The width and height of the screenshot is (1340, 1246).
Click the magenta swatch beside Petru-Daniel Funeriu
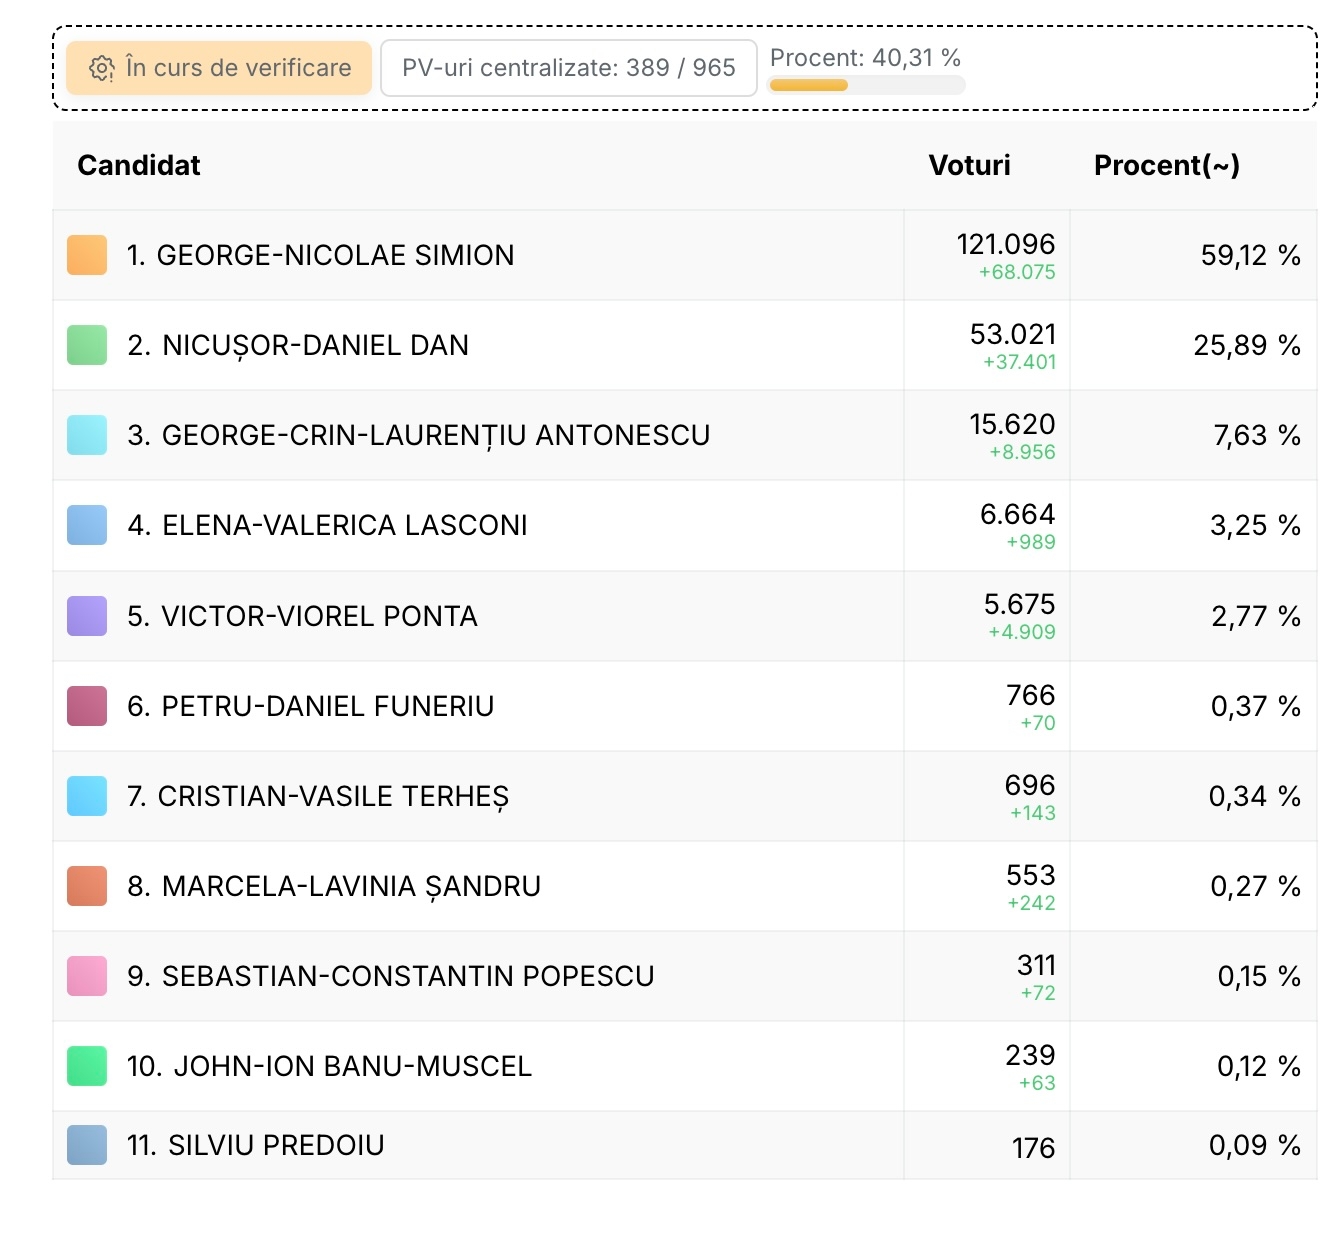(87, 706)
